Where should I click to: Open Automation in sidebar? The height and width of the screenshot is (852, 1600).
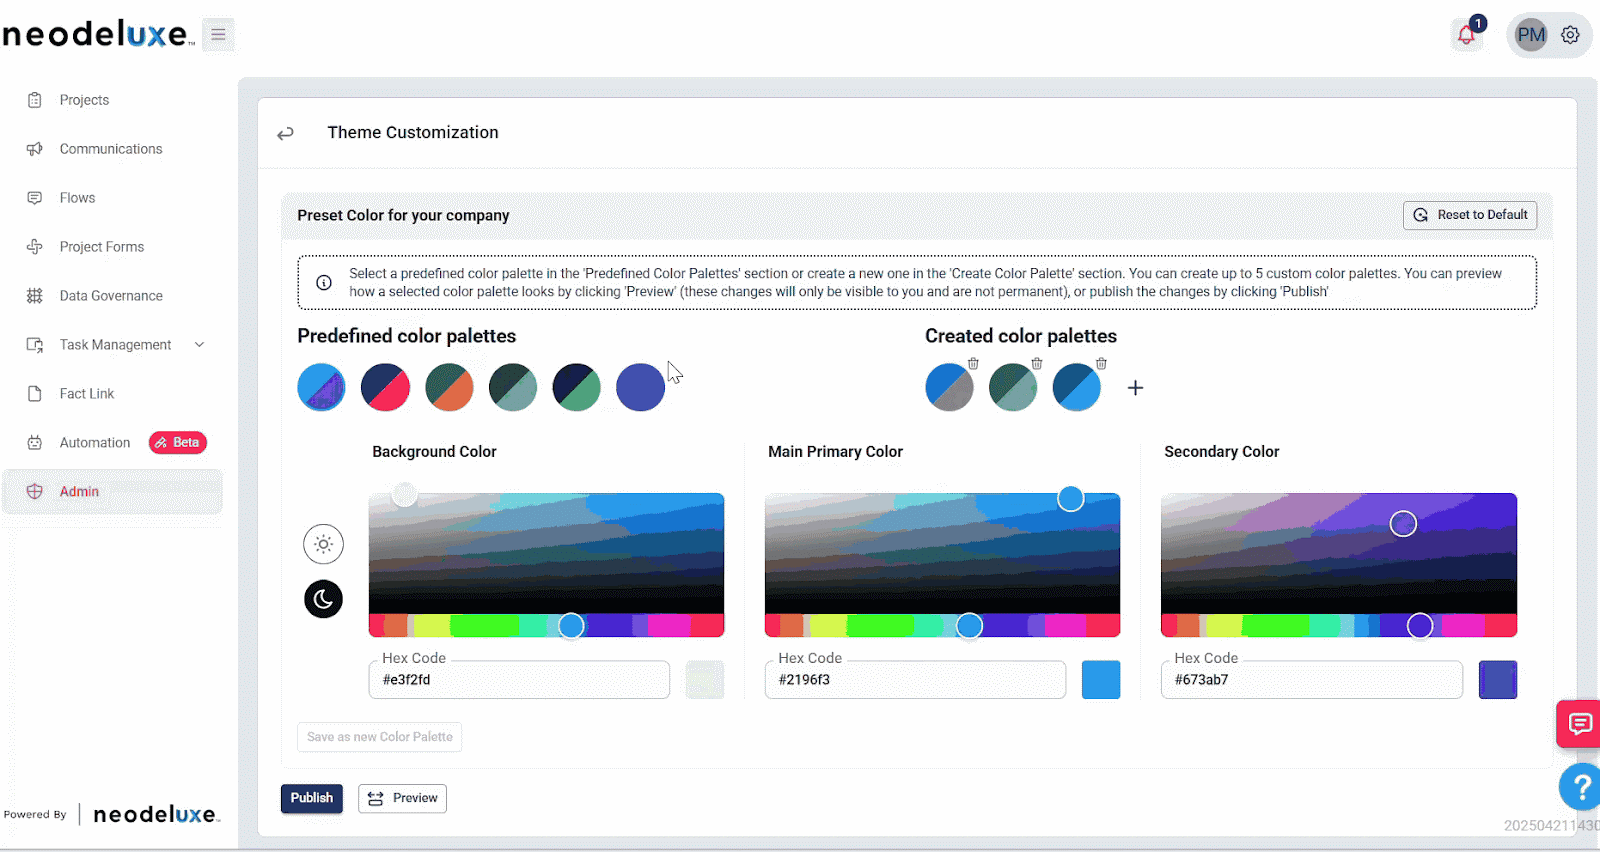tap(95, 443)
